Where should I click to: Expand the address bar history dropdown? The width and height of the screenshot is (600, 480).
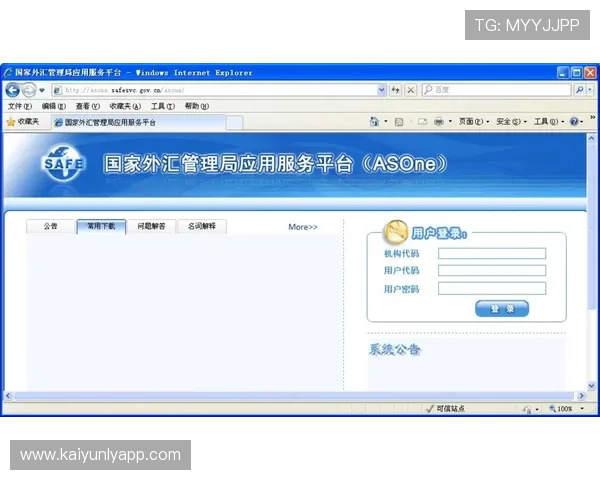(382, 90)
